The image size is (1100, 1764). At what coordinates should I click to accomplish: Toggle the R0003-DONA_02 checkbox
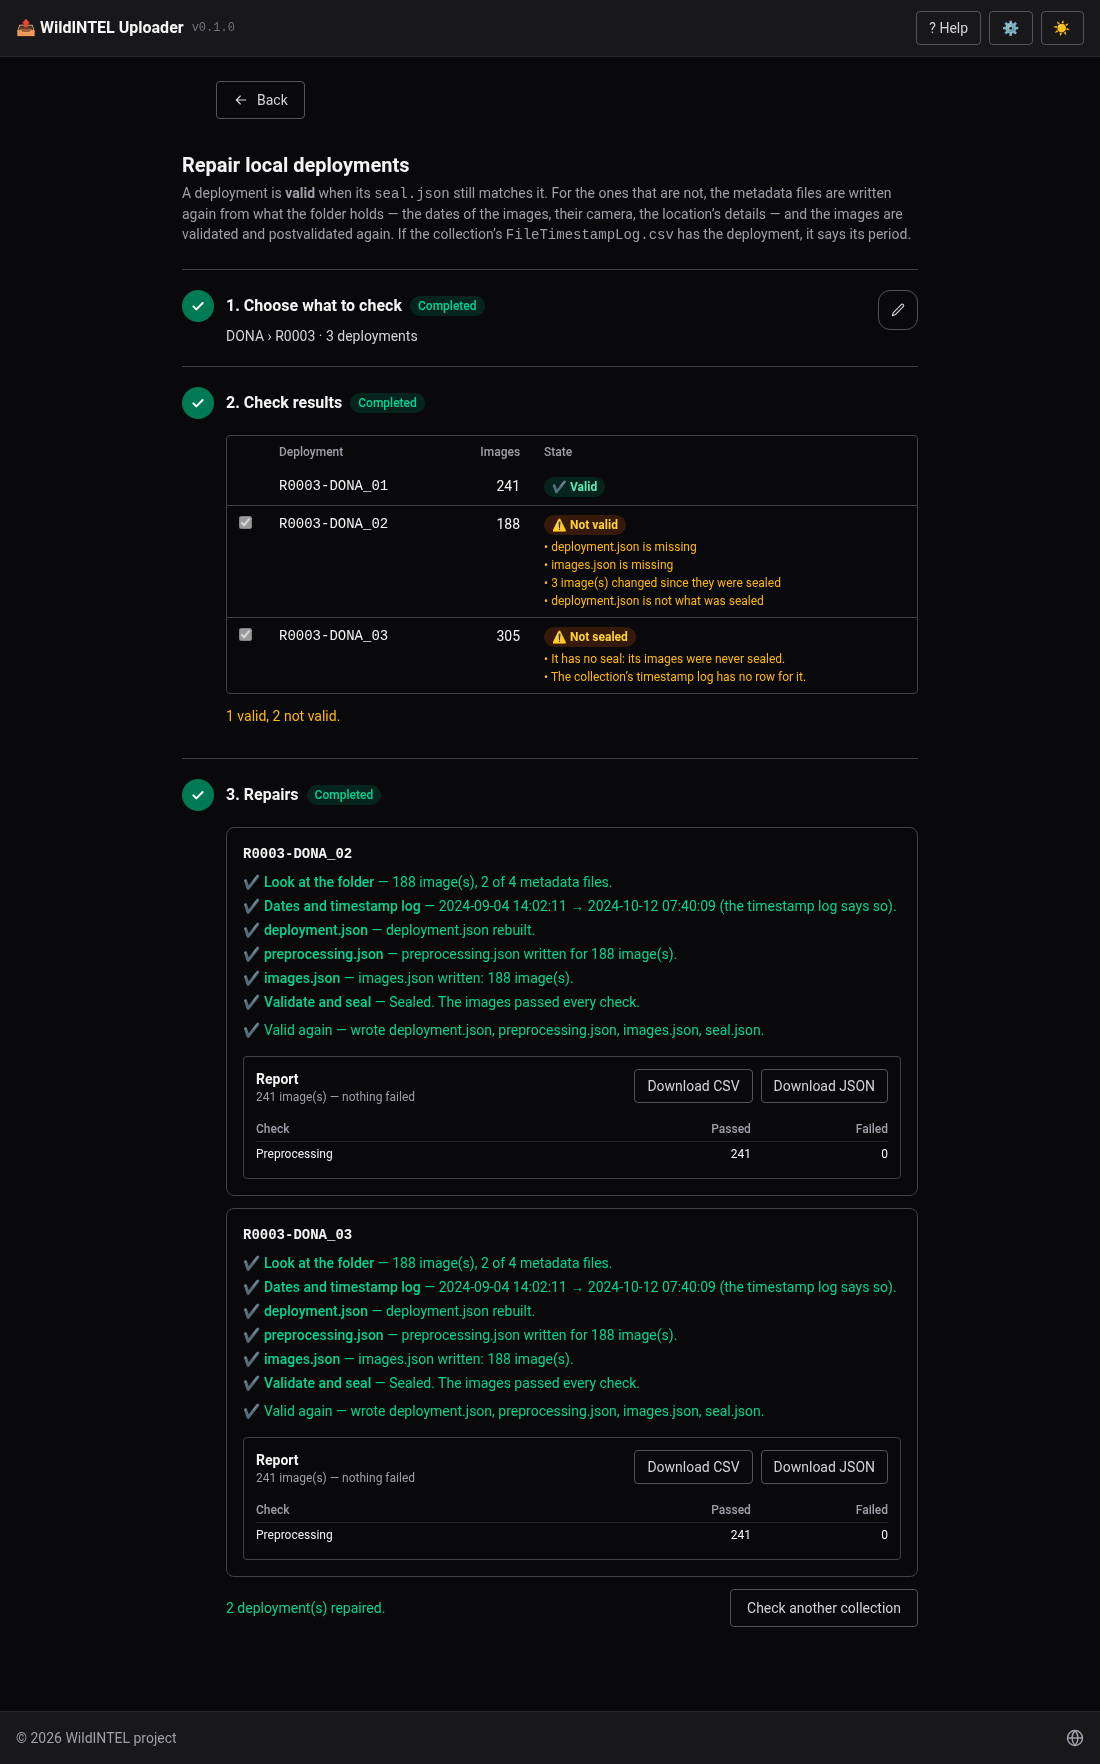[x=246, y=523]
